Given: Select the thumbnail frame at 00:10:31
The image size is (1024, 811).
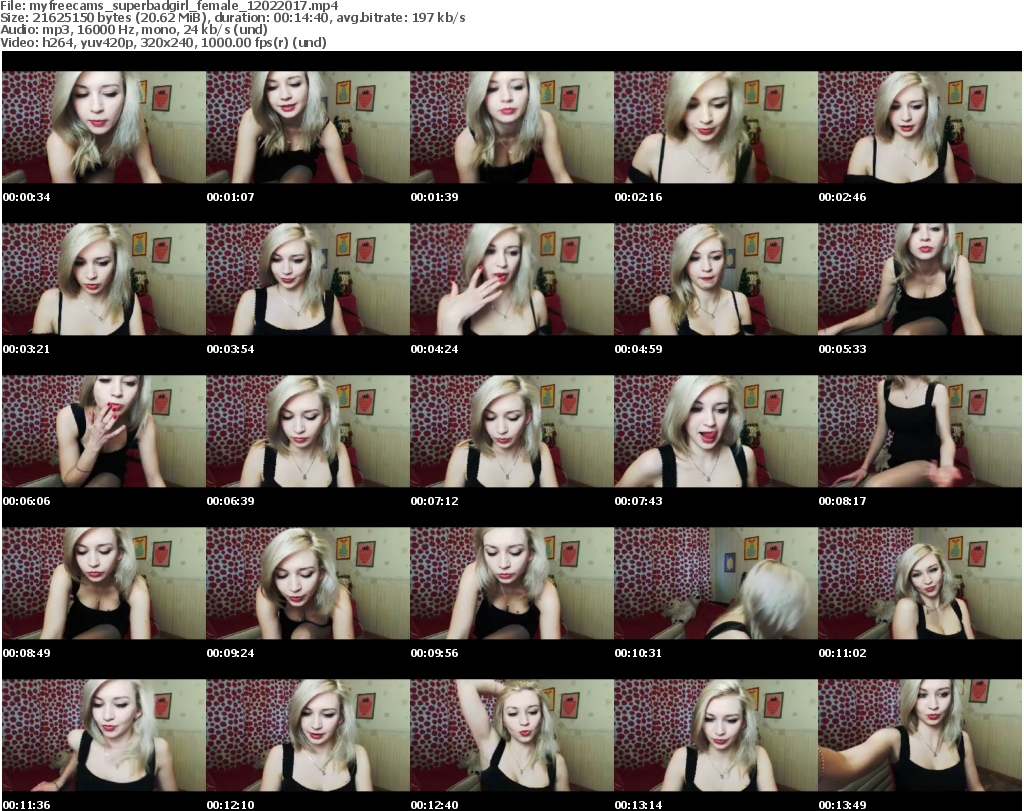Looking at the screenshot, I should point(716,583).
